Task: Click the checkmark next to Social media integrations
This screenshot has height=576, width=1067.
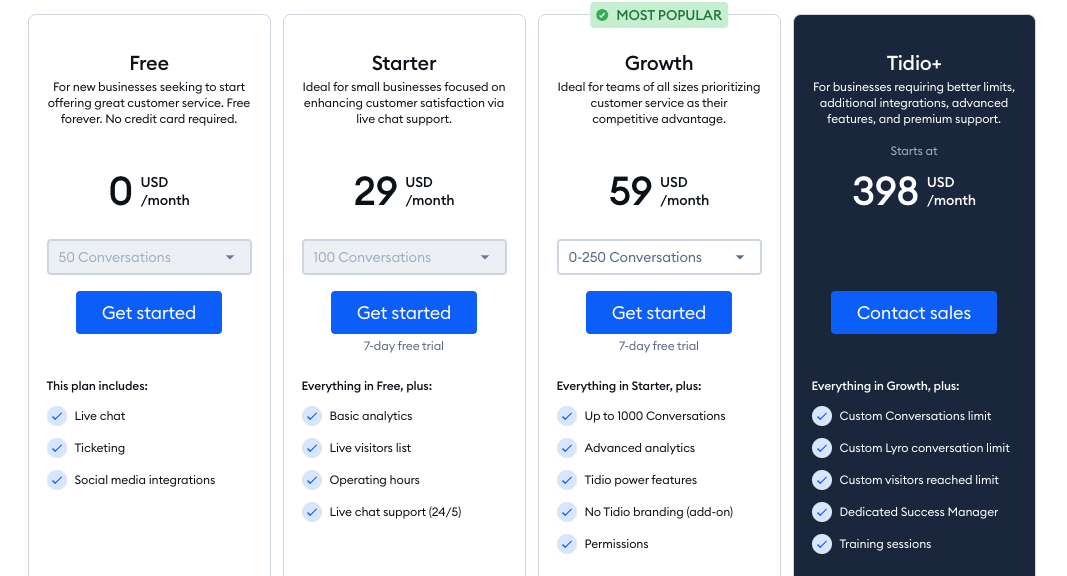Action: (x=57, y=480)
